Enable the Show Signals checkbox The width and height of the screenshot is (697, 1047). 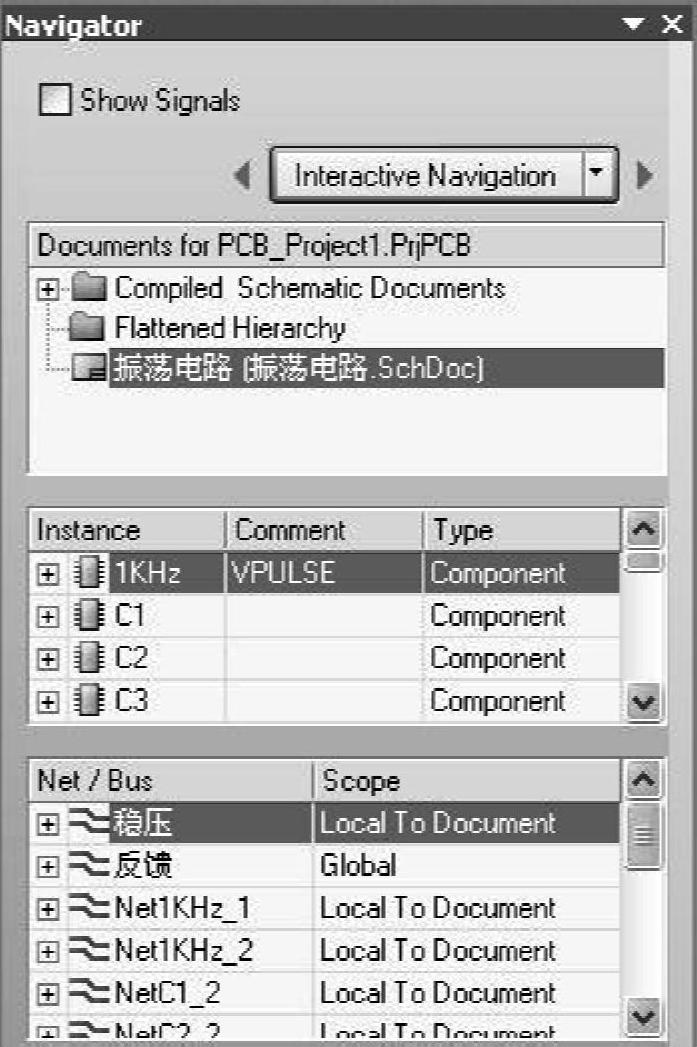point(55,99)
